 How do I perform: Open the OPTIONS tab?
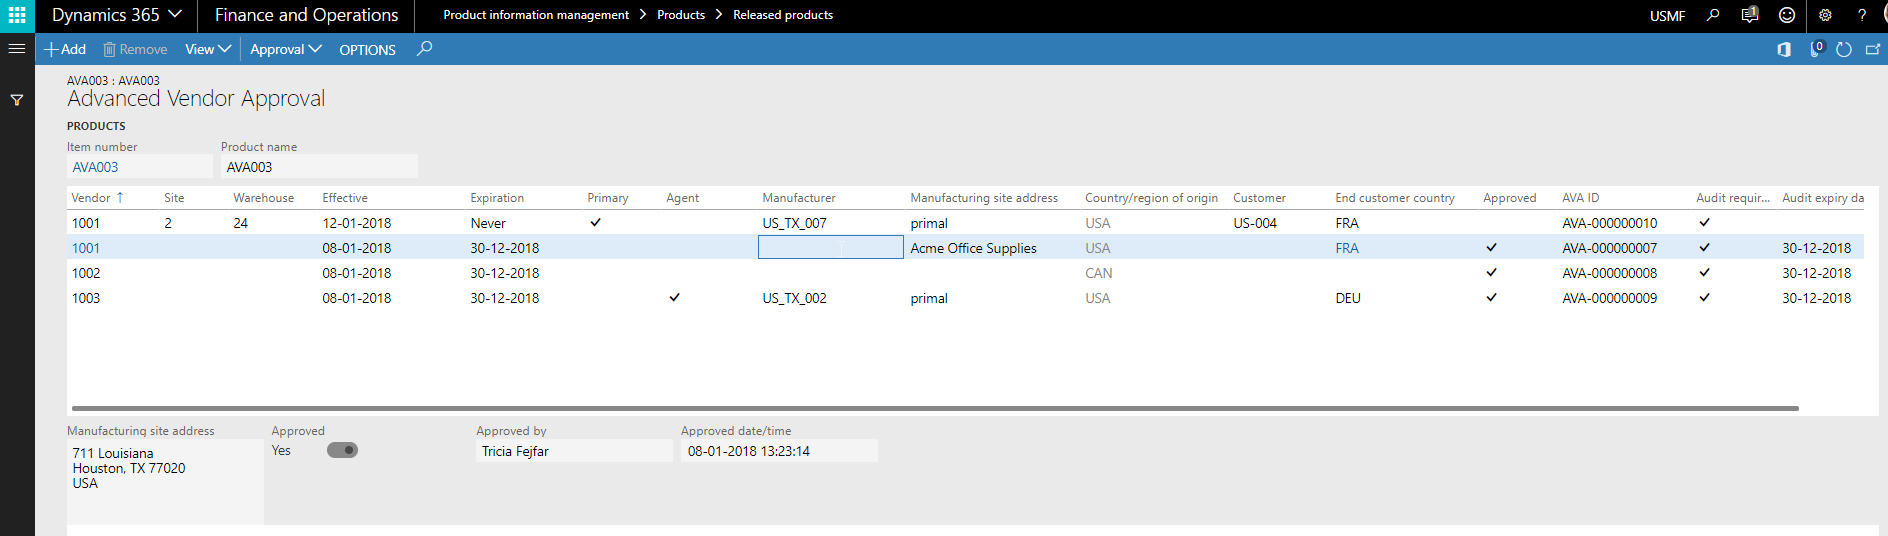pyautogui.click(x=367, y=50)
